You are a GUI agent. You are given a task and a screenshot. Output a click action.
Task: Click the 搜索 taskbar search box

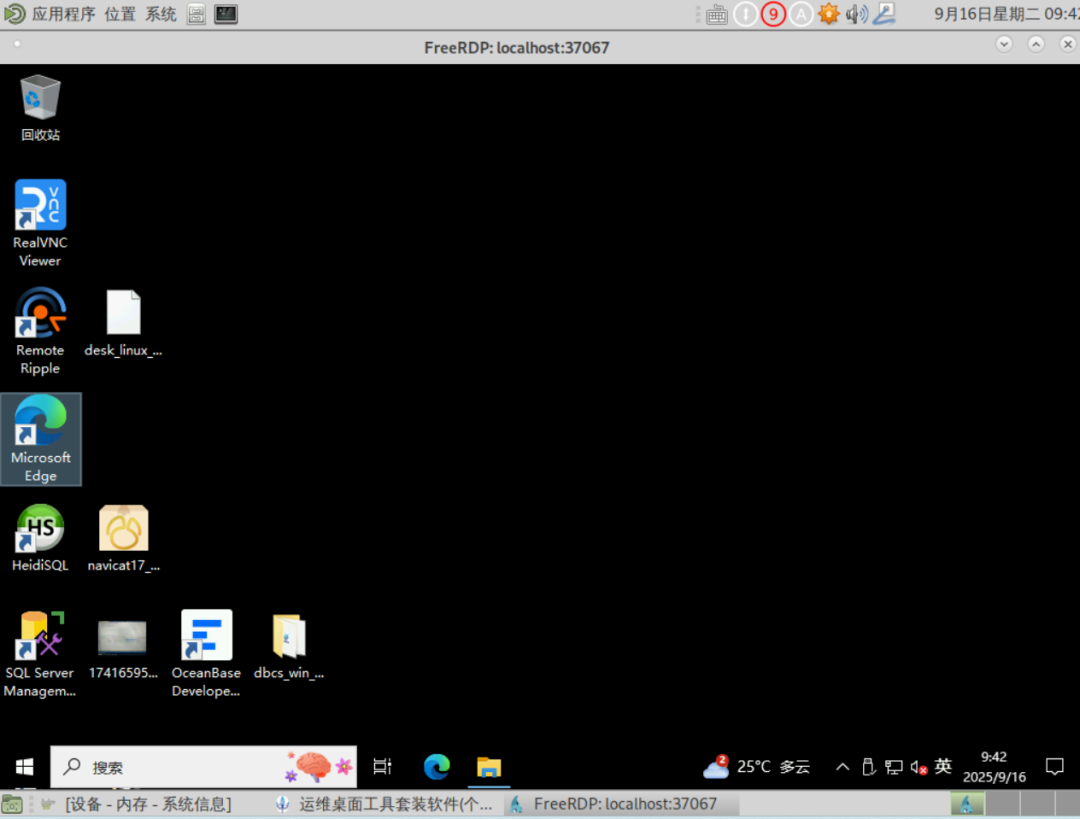tap(203, 767)
